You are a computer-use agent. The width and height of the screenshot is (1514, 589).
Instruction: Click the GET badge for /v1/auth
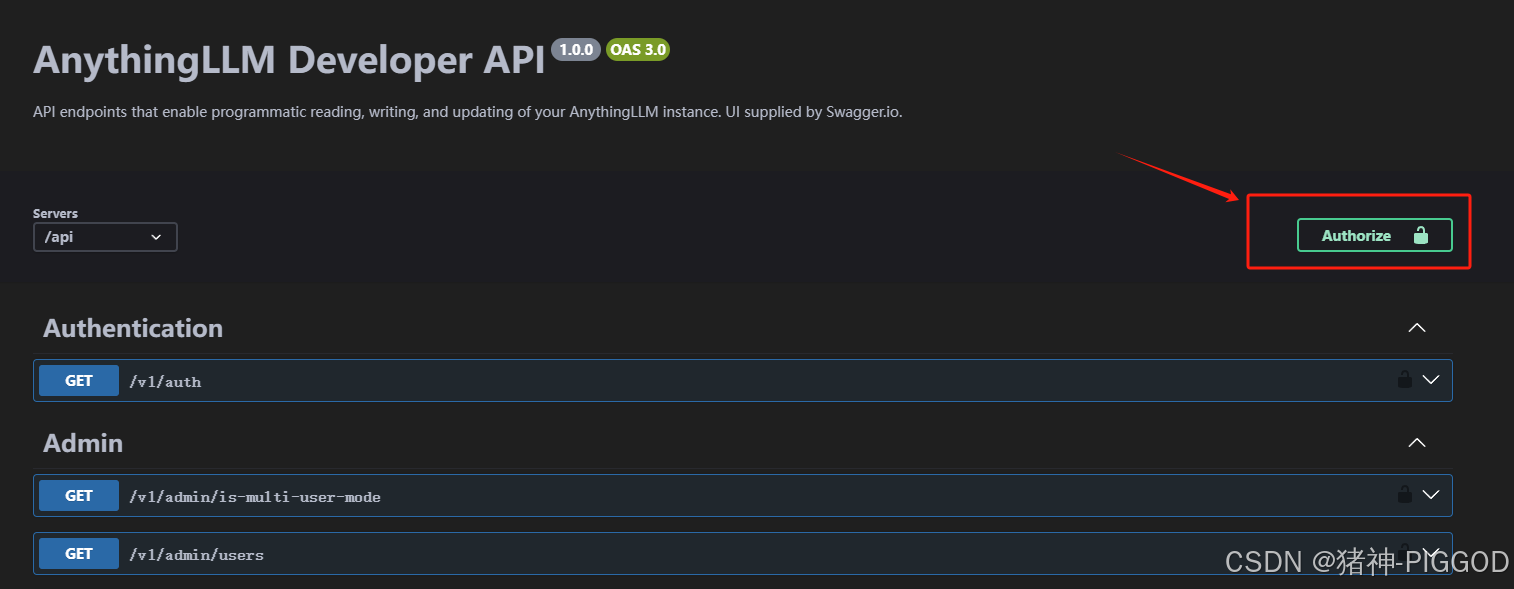[x=79, y=380]
